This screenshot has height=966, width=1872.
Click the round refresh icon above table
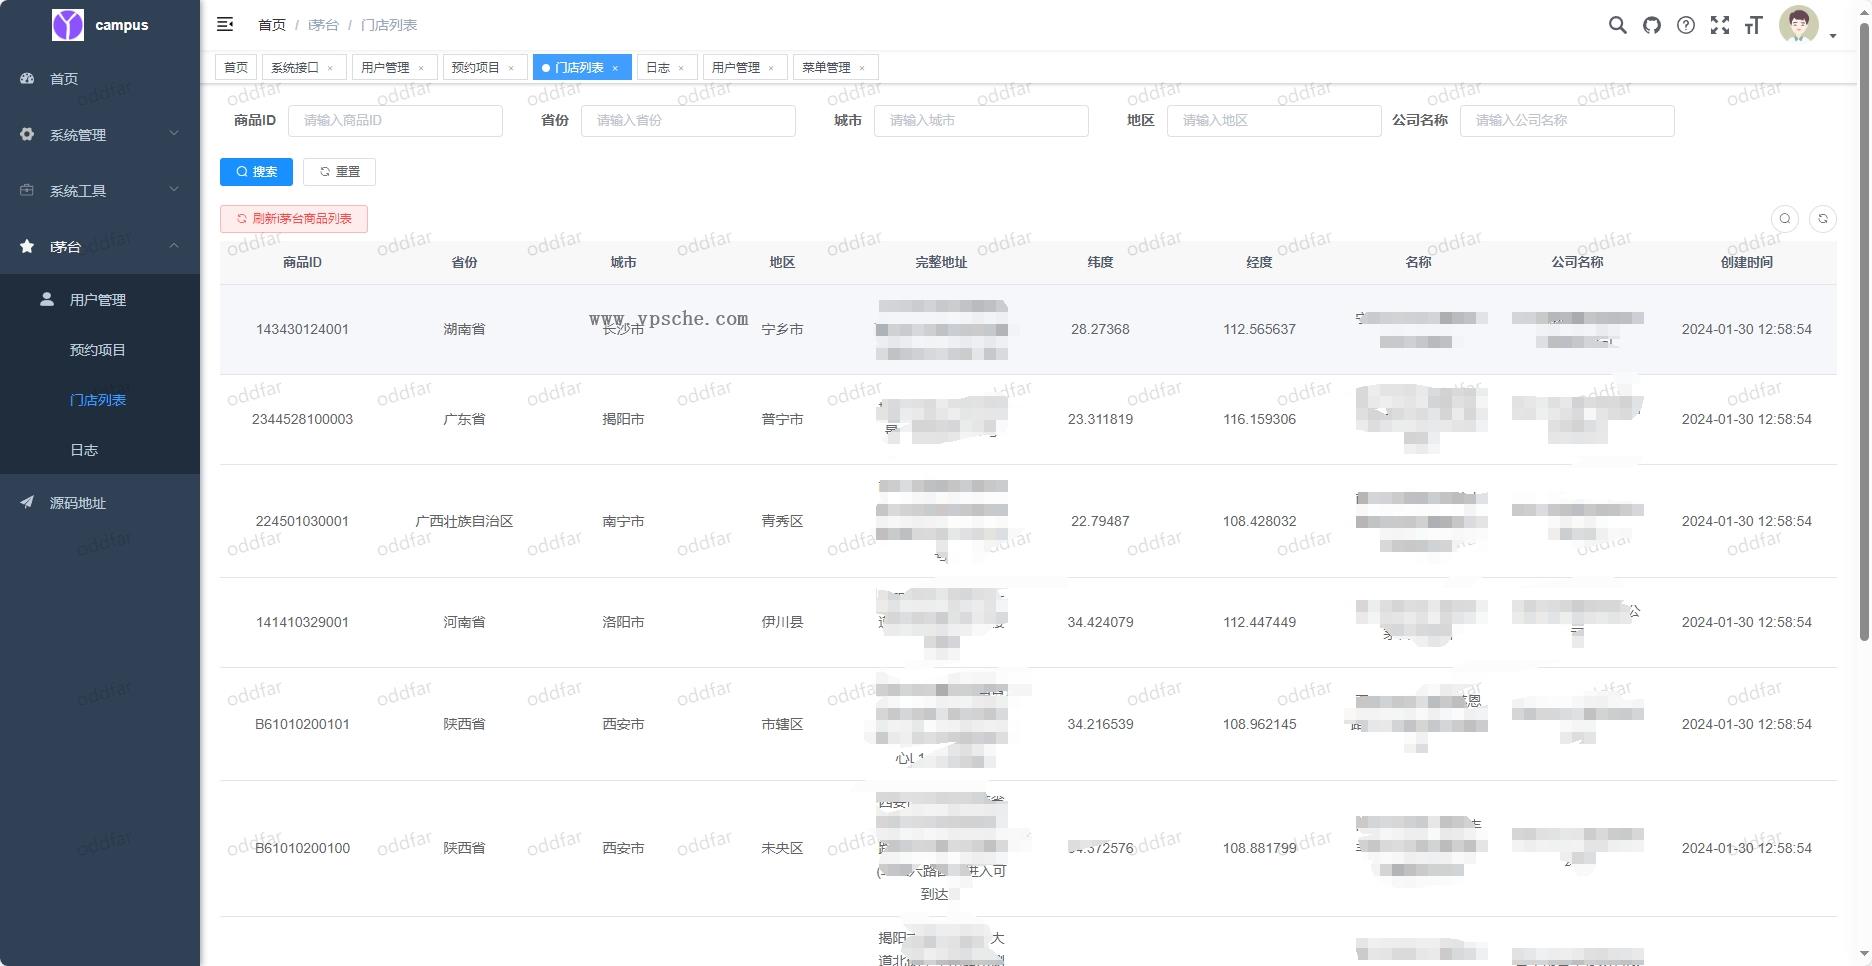pos(1823,218)
